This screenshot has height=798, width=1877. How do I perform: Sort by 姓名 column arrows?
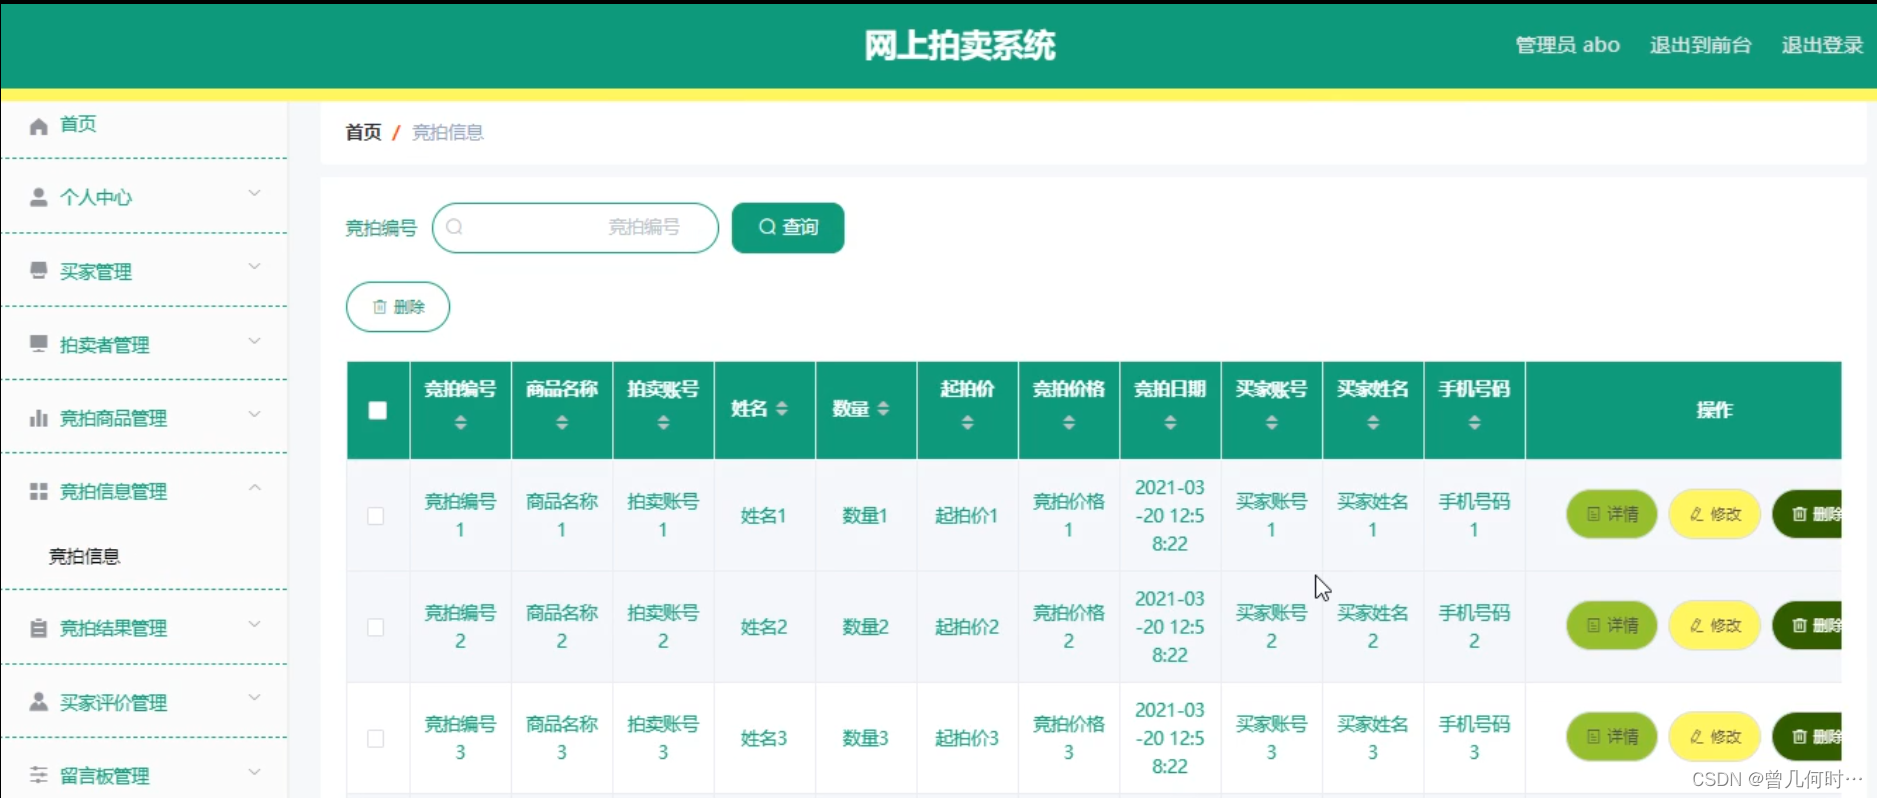(782, 409)
